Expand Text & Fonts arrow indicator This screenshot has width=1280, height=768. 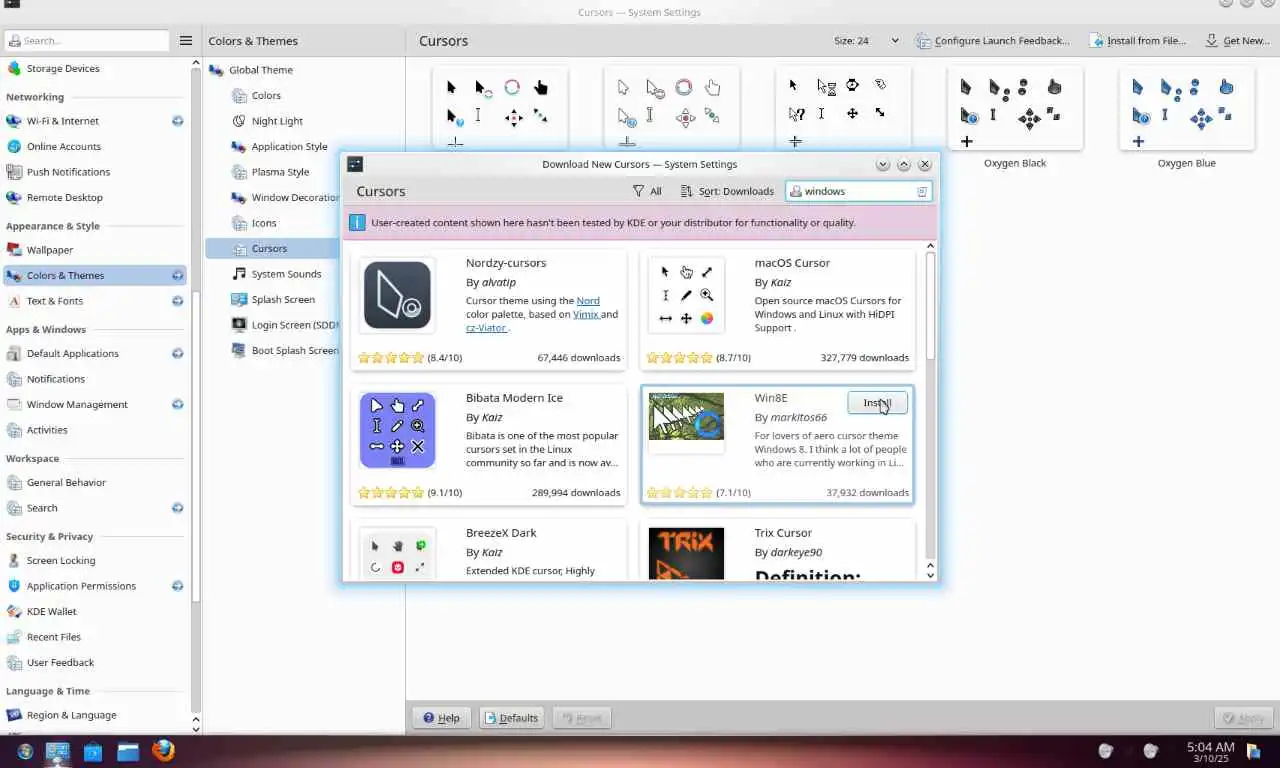point(177,301)
